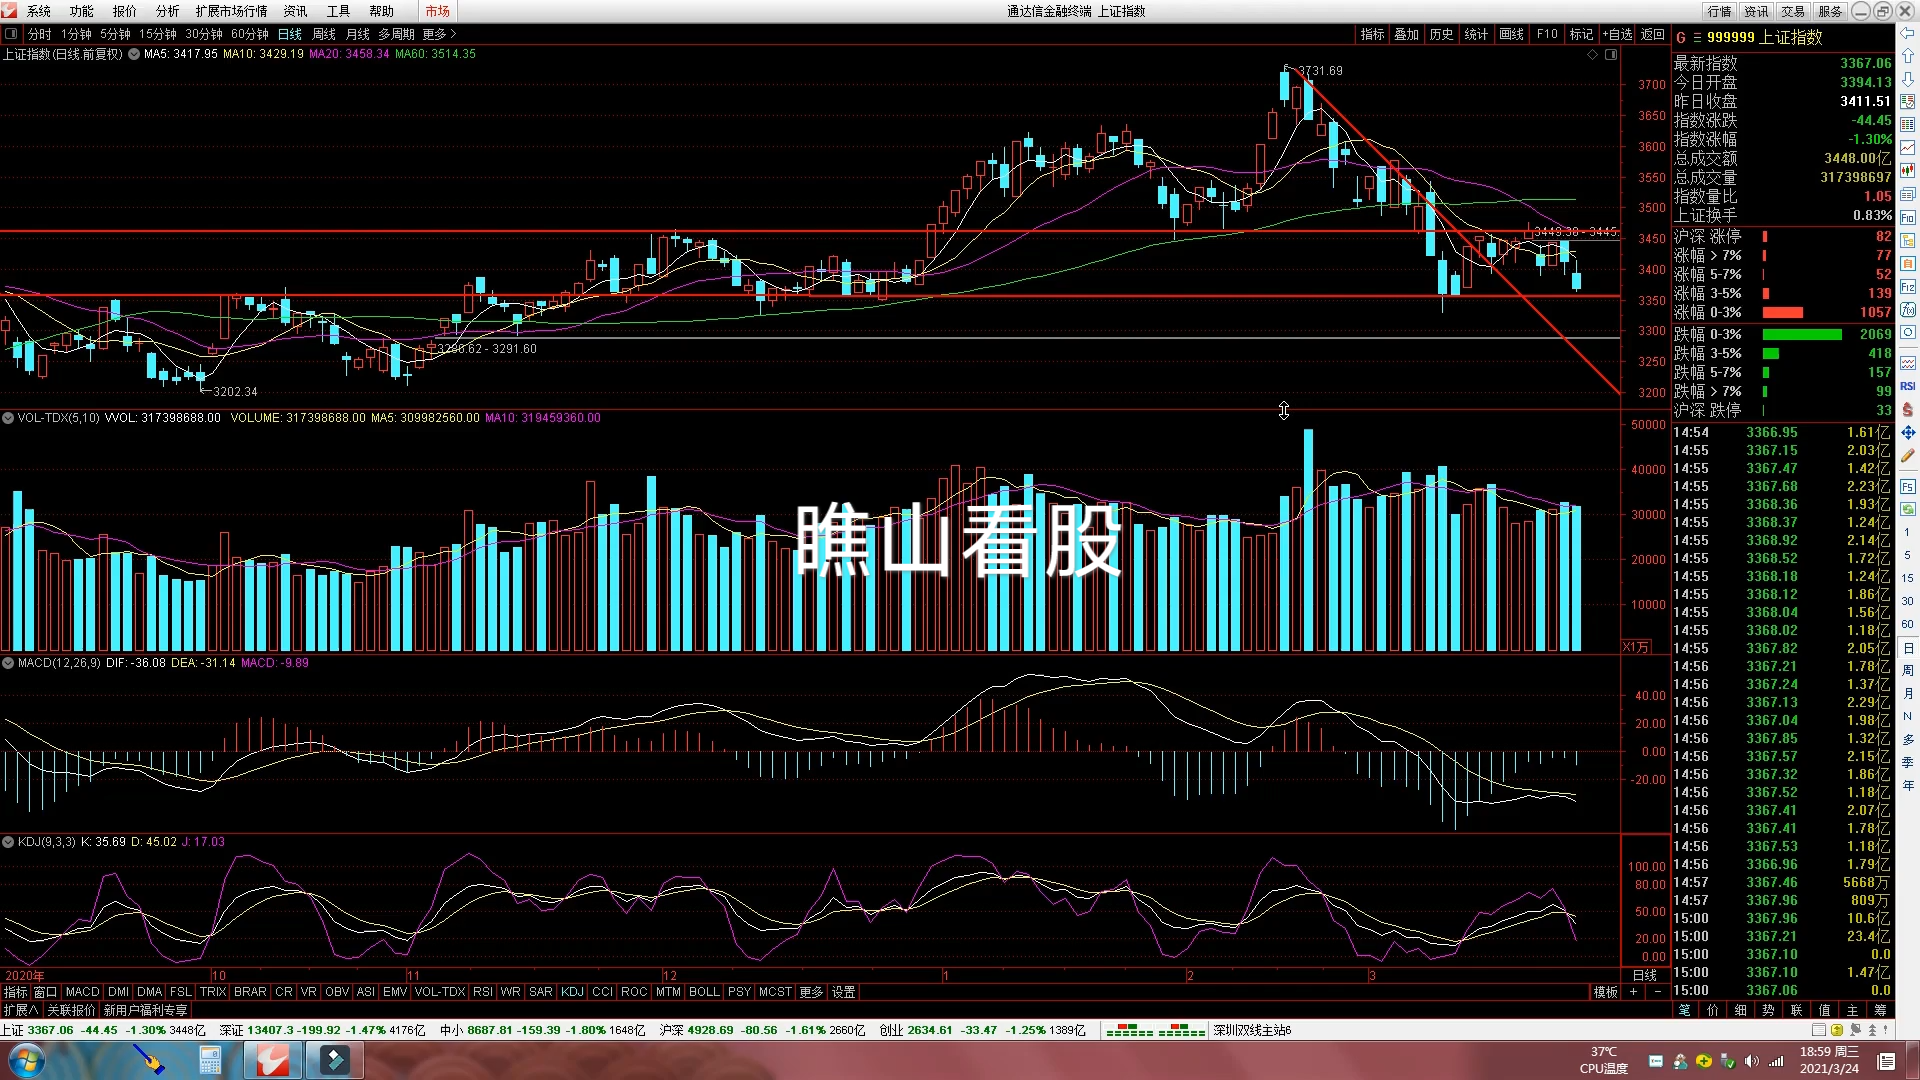Click the 服务 button at top right
The height and width of the screenshot is (1080, 1920).
1830,11
